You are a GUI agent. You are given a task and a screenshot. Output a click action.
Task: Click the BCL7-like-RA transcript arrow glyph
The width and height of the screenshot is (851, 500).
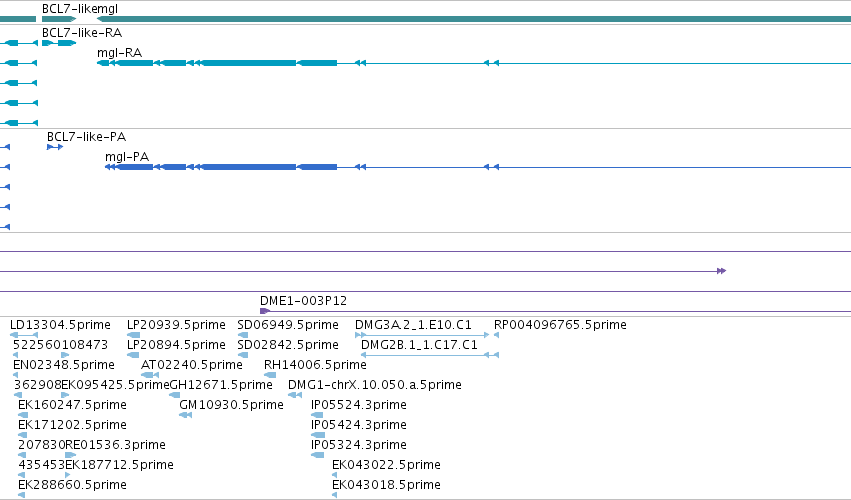(59, 43)
